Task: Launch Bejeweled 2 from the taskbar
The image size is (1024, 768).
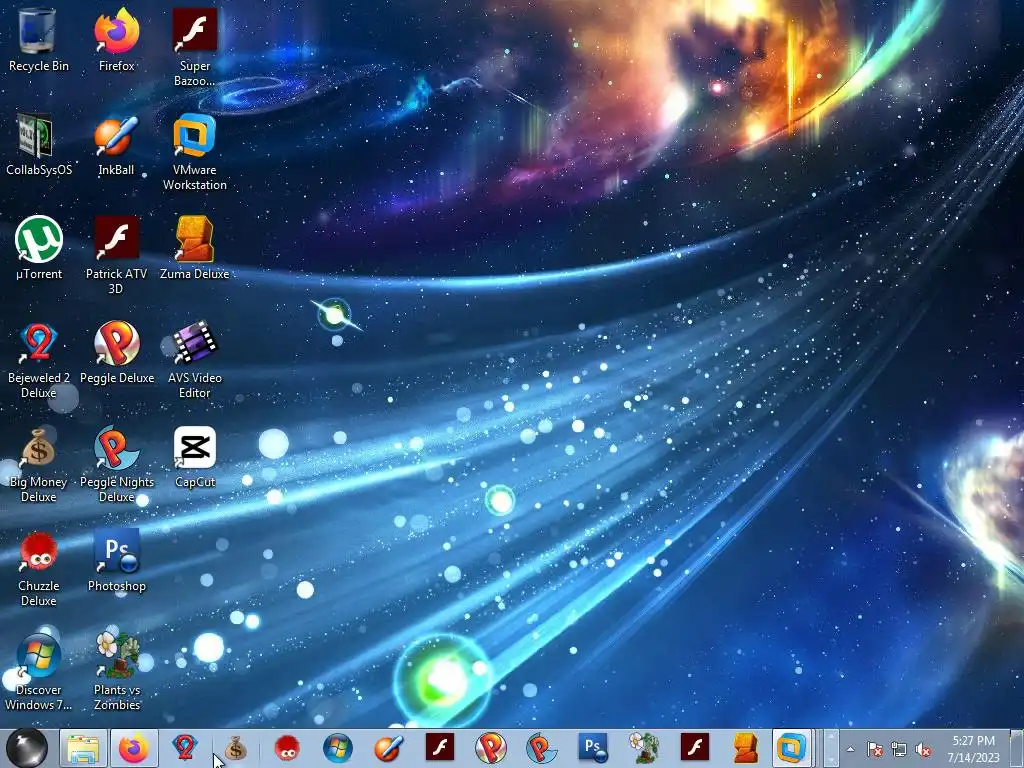Action: pos(185,748)
